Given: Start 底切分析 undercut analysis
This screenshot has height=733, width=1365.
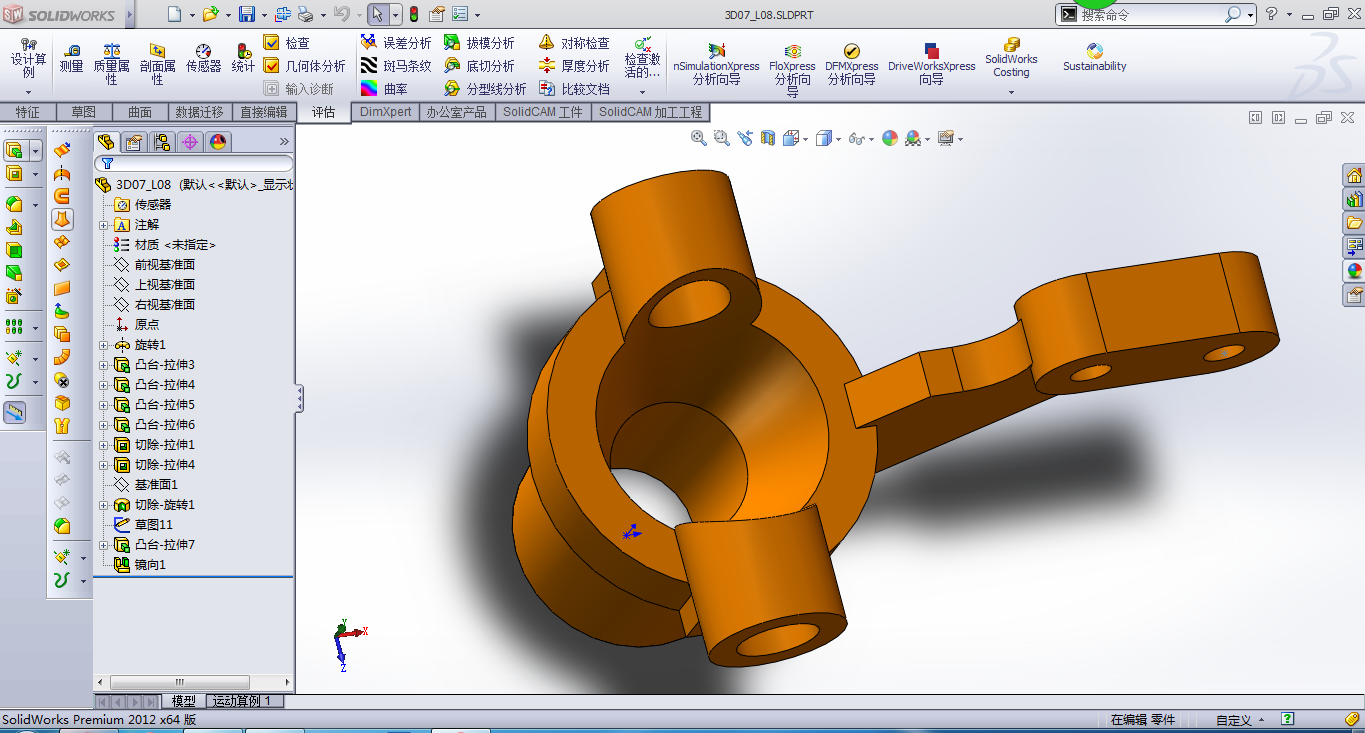Looking at the screenshot, I should pyautogui.click(x=479, y=66).
